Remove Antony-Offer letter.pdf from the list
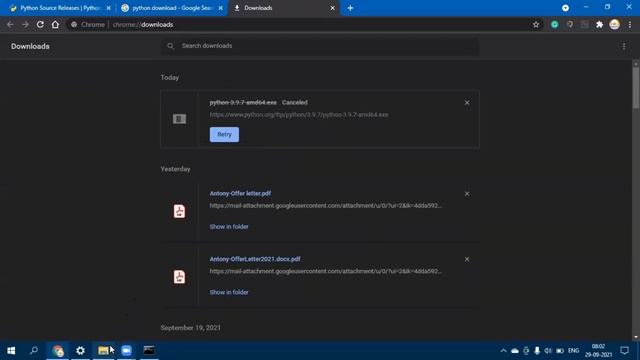Viewport: 640px width, 360px height. point(467,194)
